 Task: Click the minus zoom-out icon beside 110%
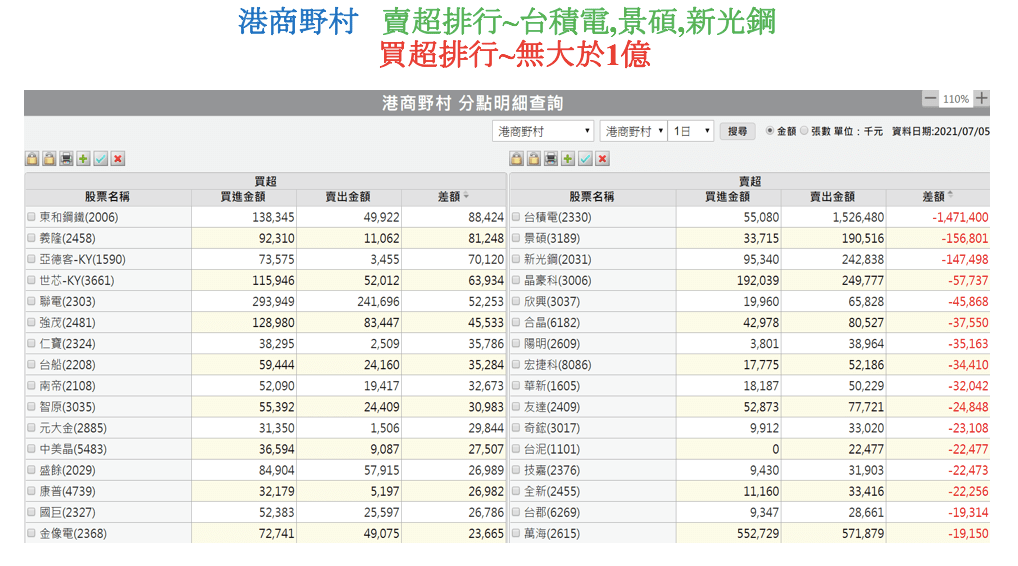tap(930, 98)
